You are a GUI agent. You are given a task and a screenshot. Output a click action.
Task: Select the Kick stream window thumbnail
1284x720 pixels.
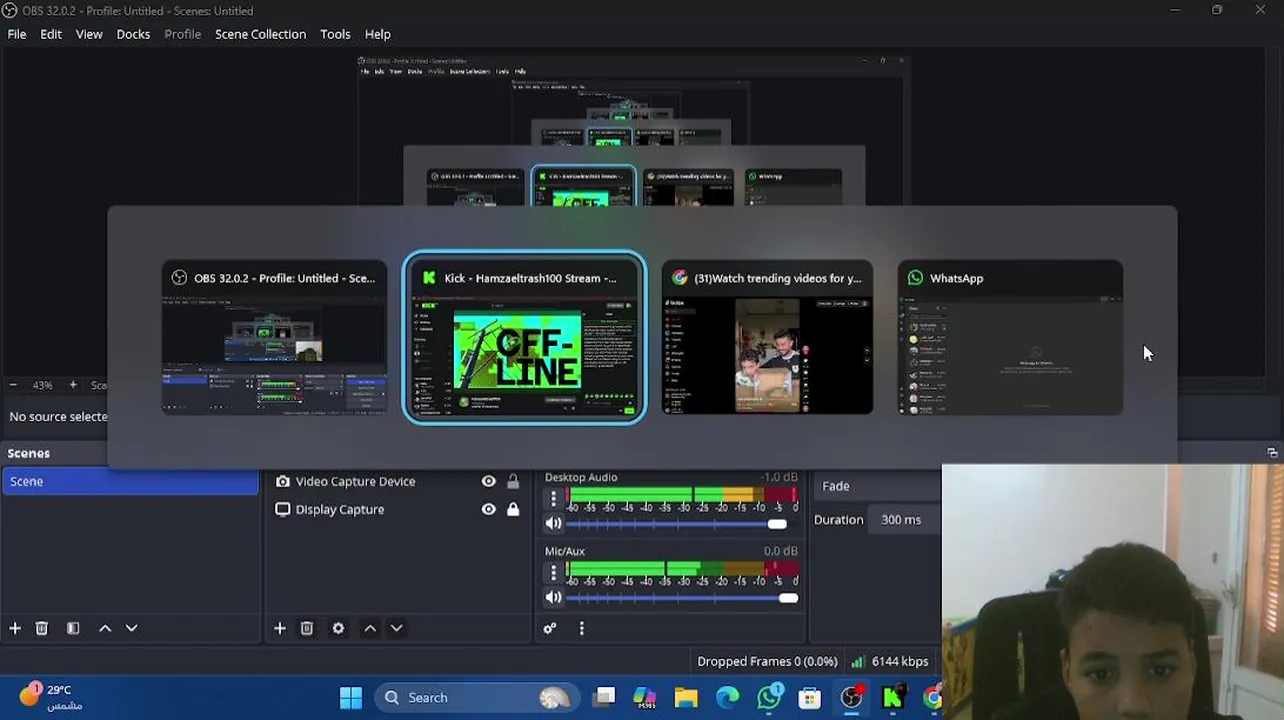525,338
